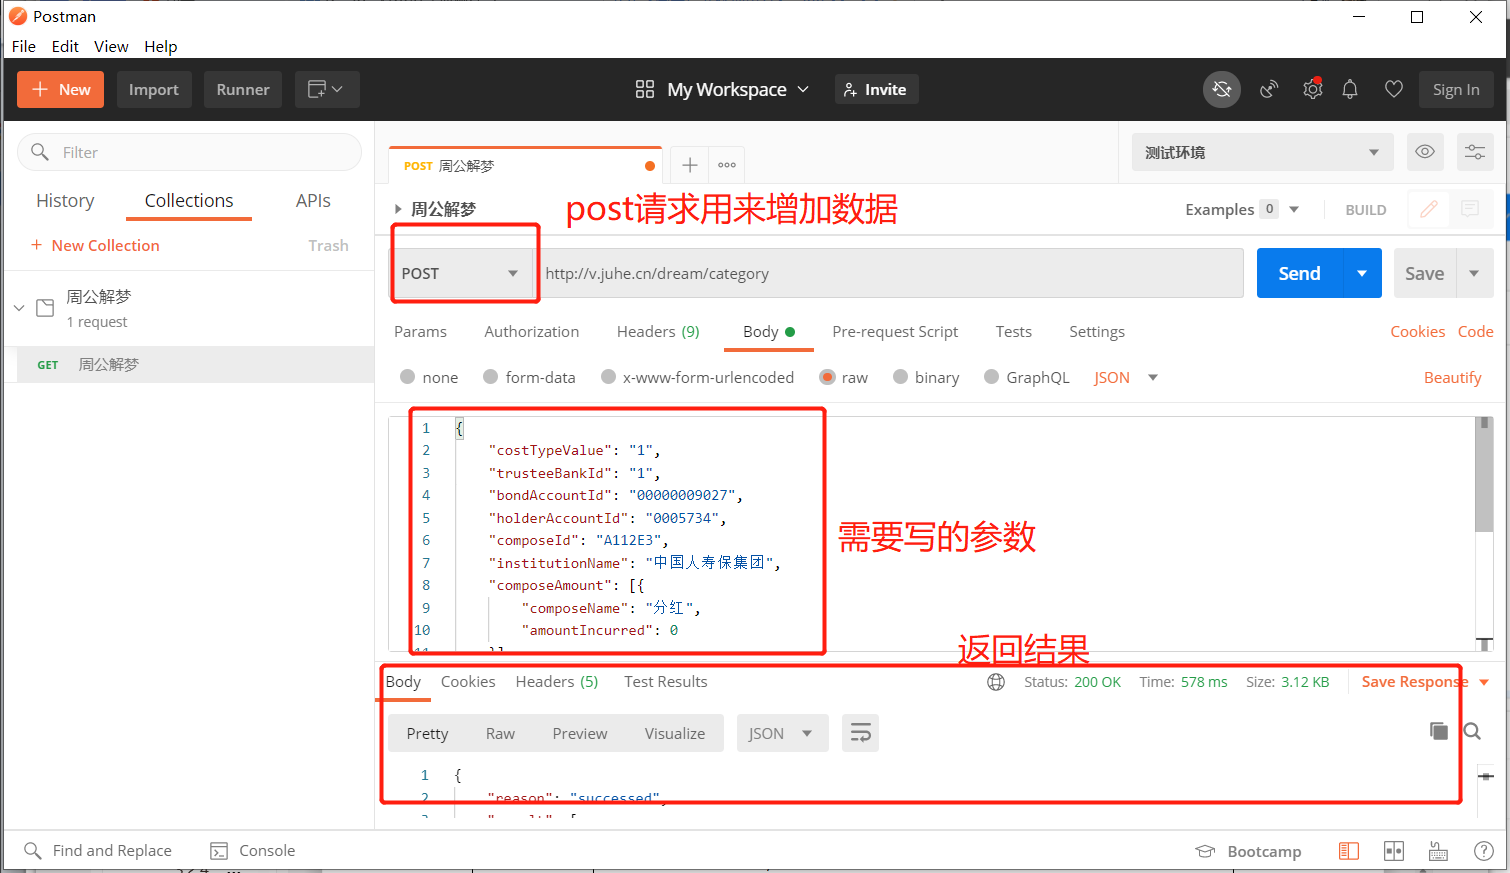Viewport: 1510px width, 873px height.
Task: Open the Runner
Action: [x=243, y=89]
